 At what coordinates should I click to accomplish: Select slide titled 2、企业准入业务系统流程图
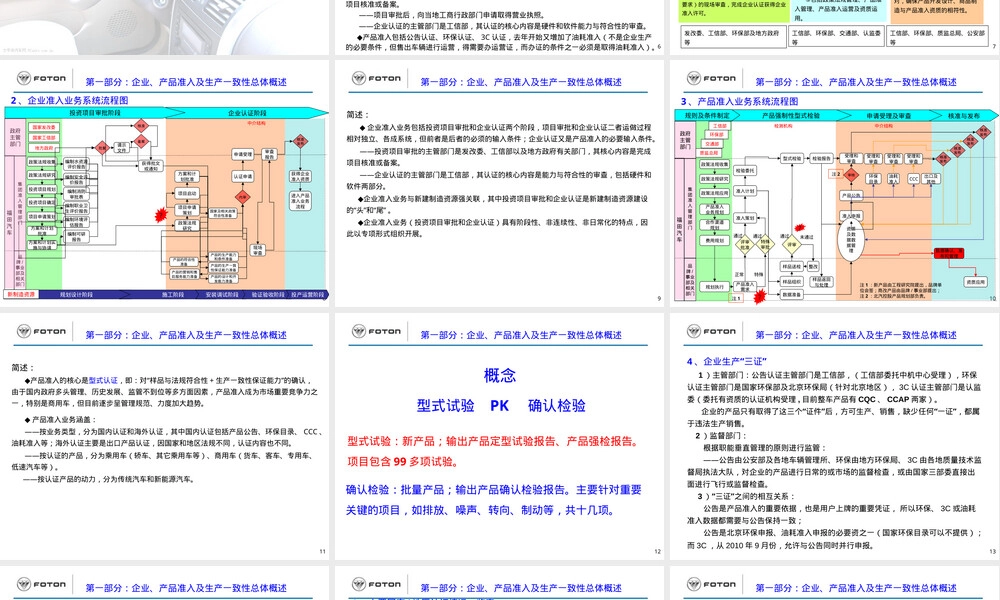tap(165, 184)
